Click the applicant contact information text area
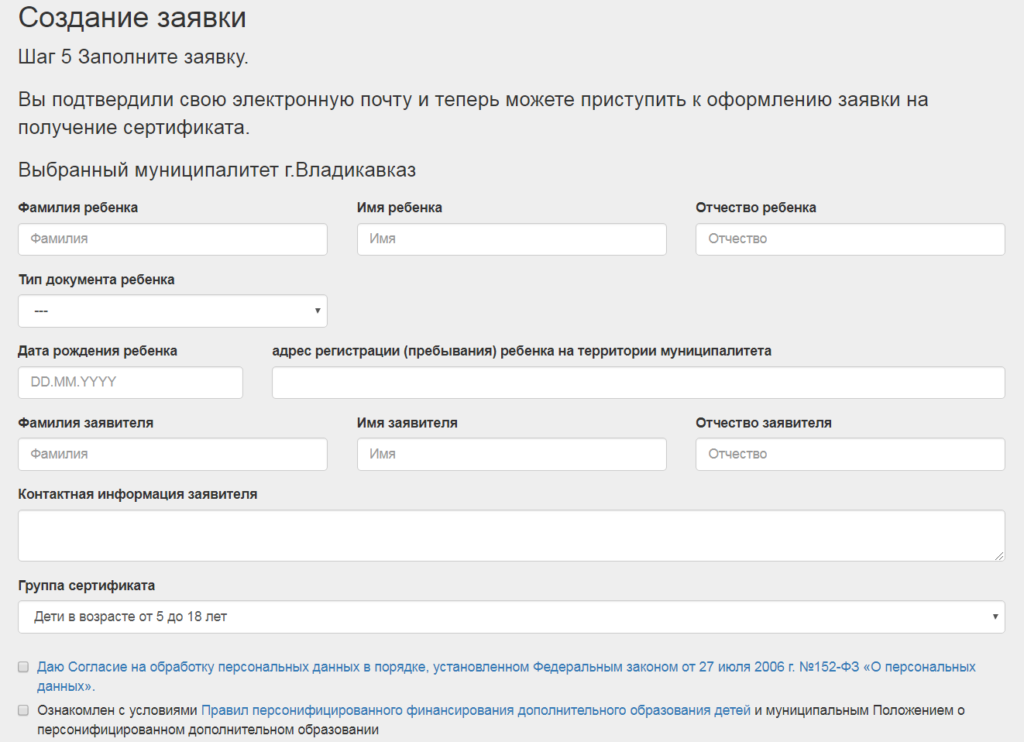 click(511, 535)
